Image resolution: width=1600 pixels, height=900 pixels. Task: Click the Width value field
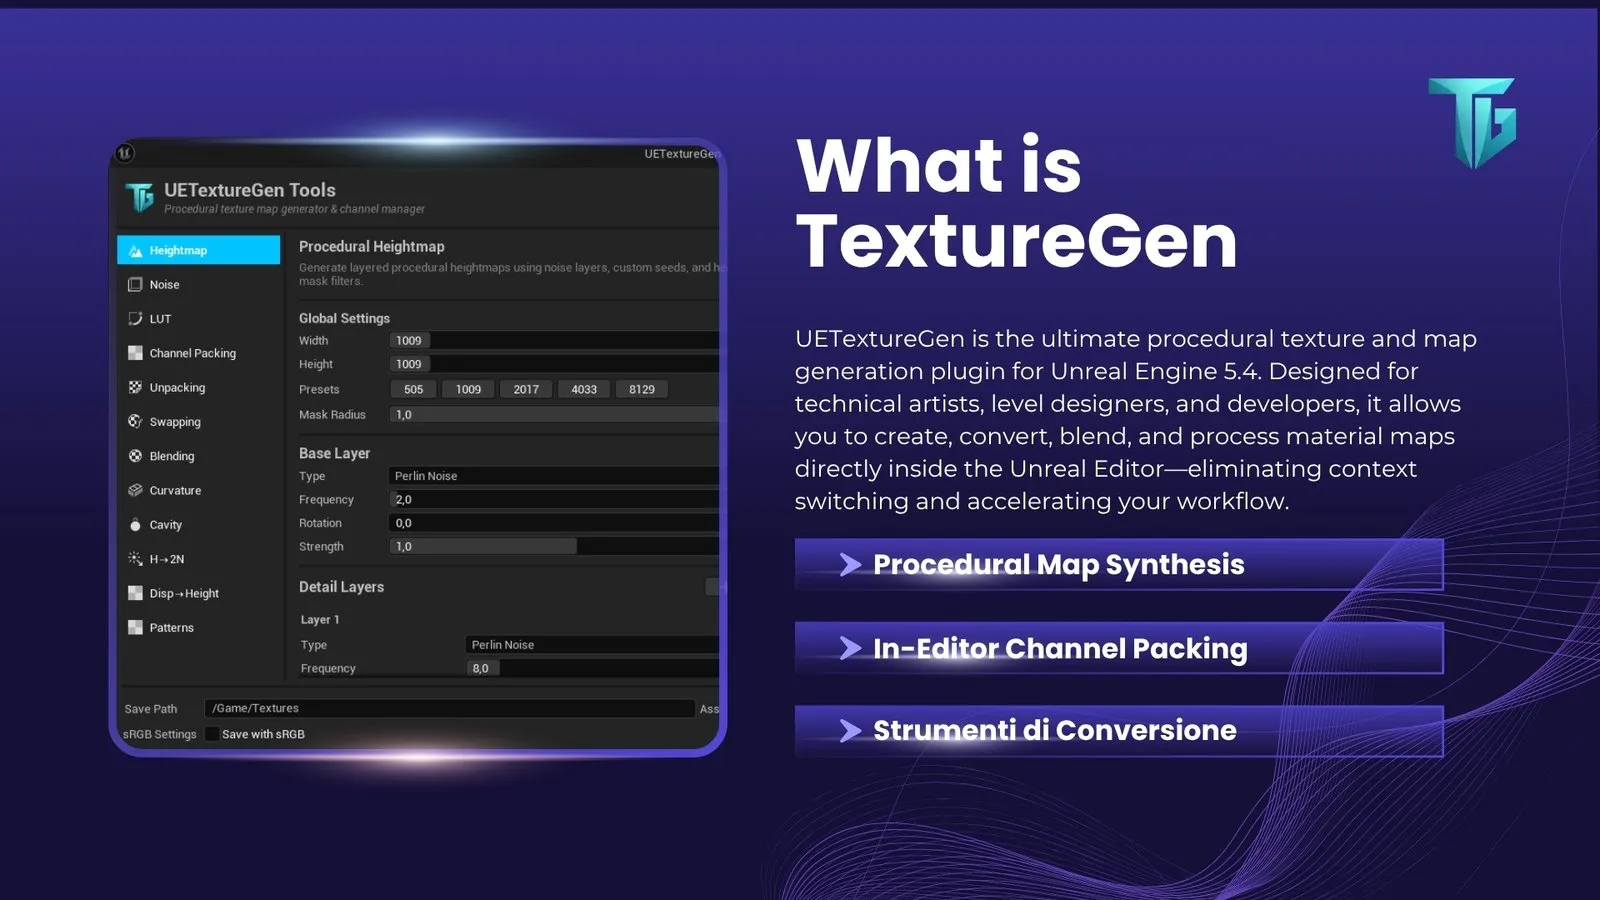[554, 341]
